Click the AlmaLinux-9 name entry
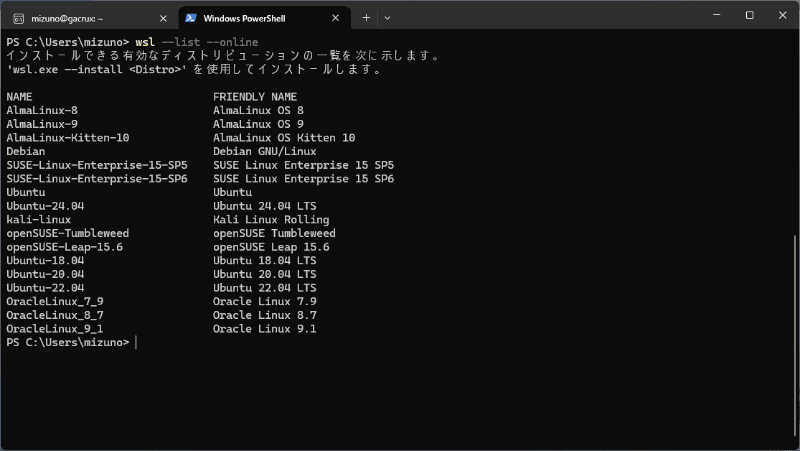 coord(42,124)
